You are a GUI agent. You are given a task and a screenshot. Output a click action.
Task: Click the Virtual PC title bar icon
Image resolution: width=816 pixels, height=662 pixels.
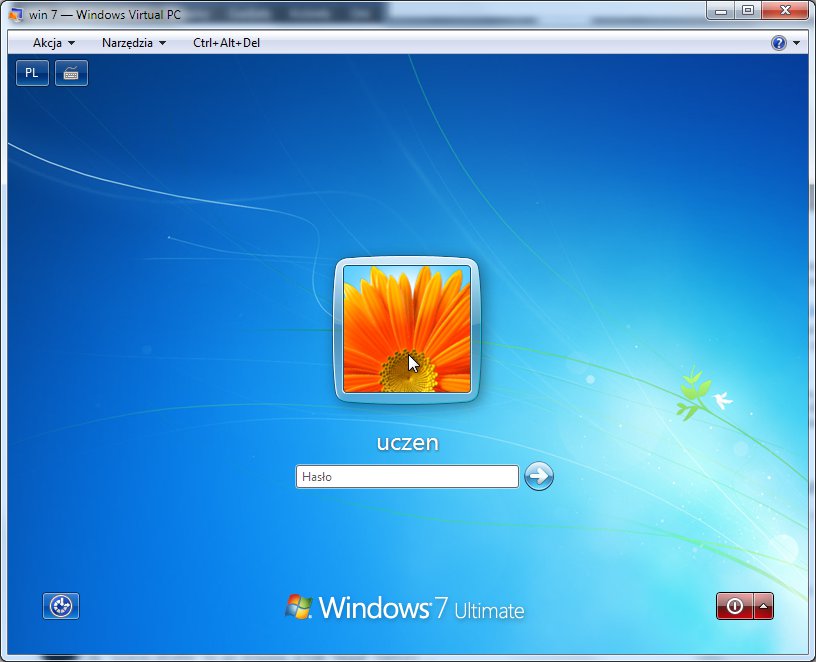point(16,15)
